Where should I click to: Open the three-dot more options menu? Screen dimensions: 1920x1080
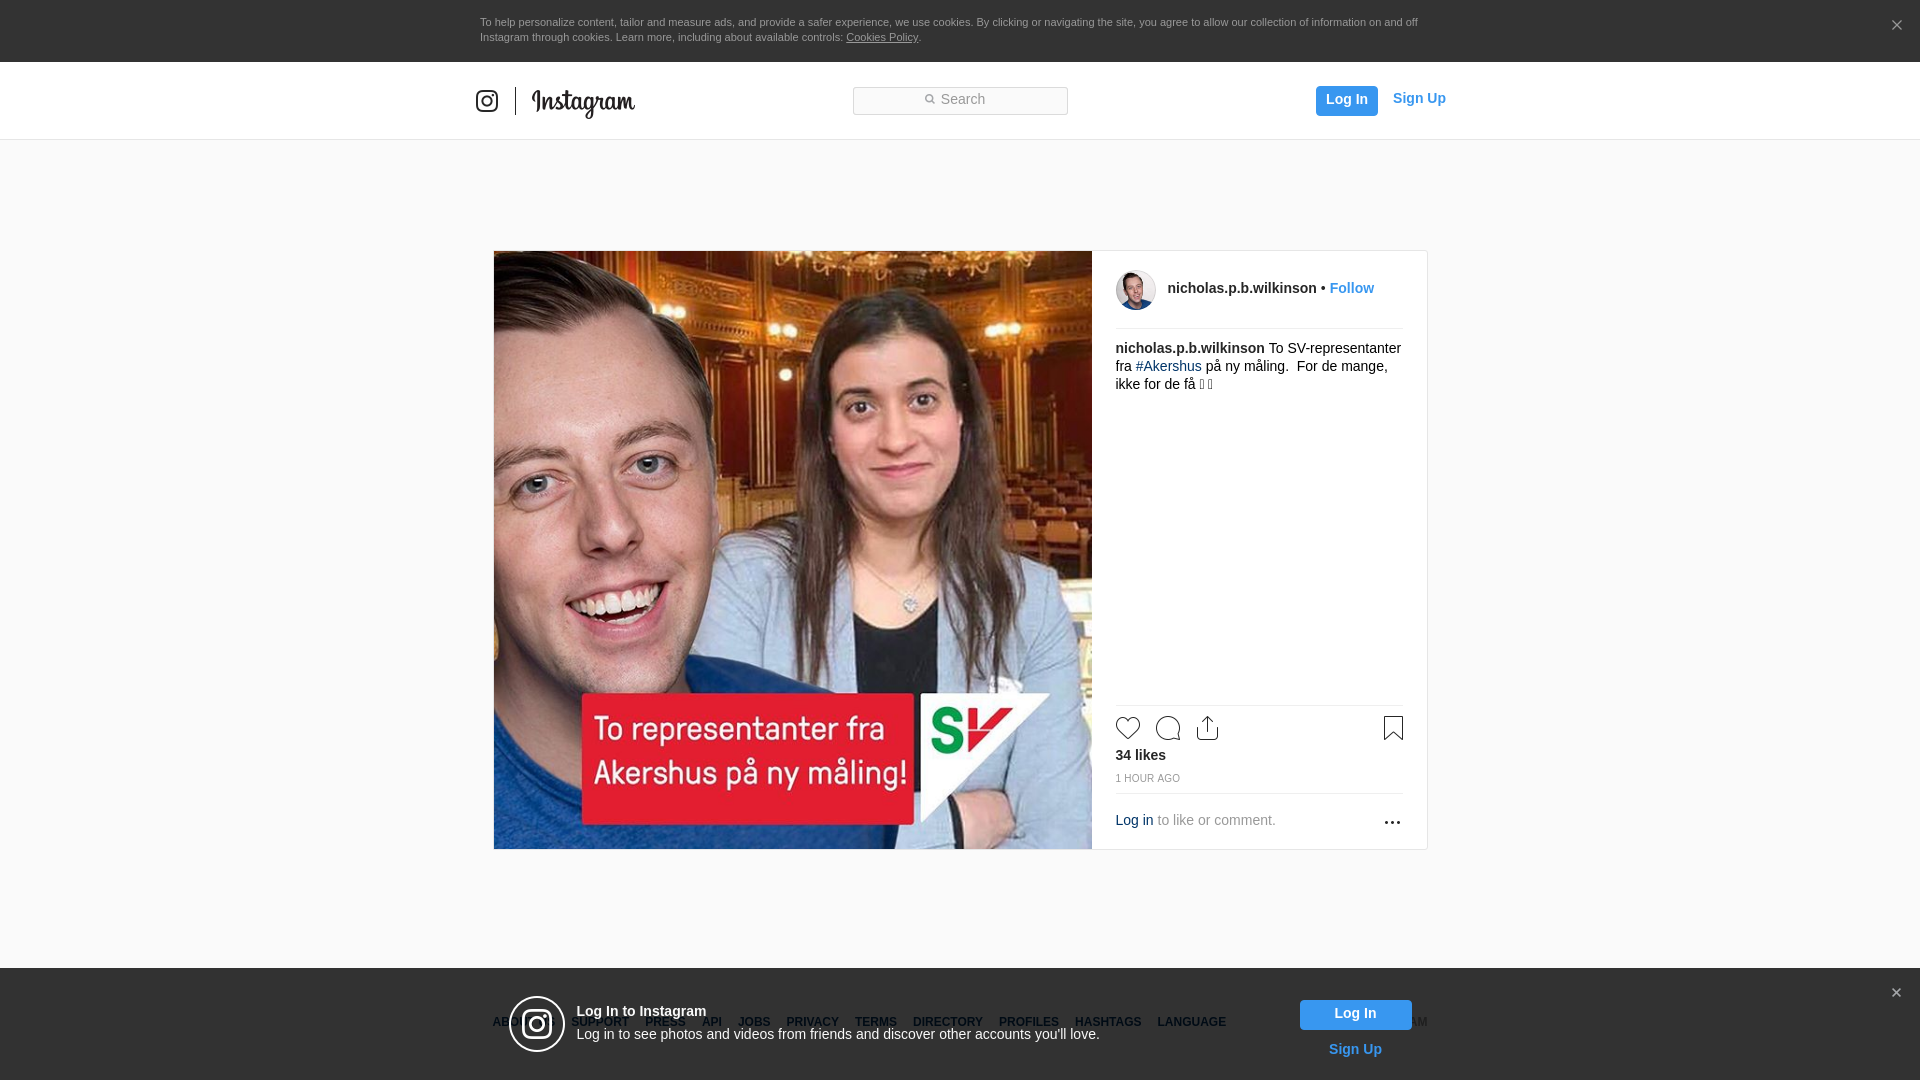coord(1392,822)
